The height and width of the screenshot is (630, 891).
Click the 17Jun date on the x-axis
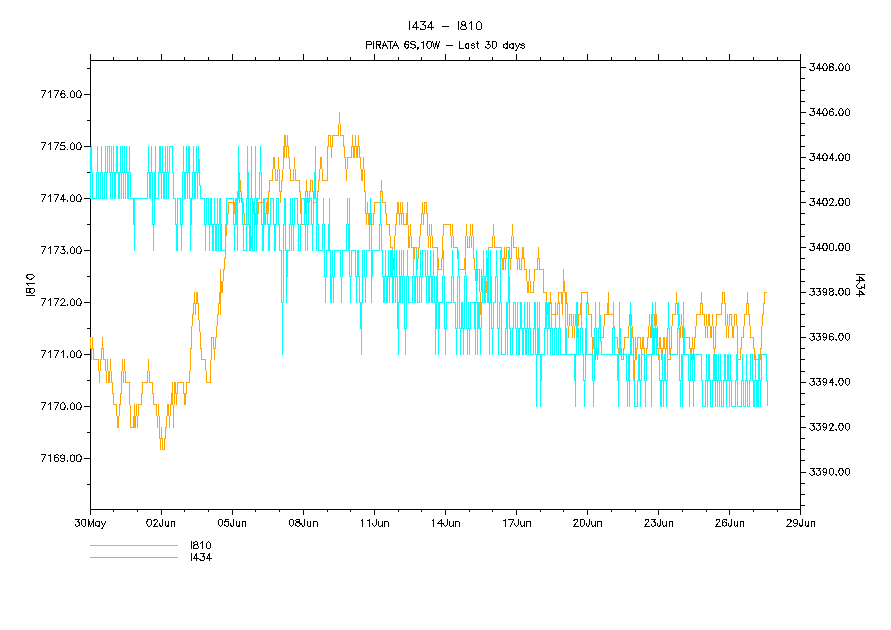pos(516,522)
